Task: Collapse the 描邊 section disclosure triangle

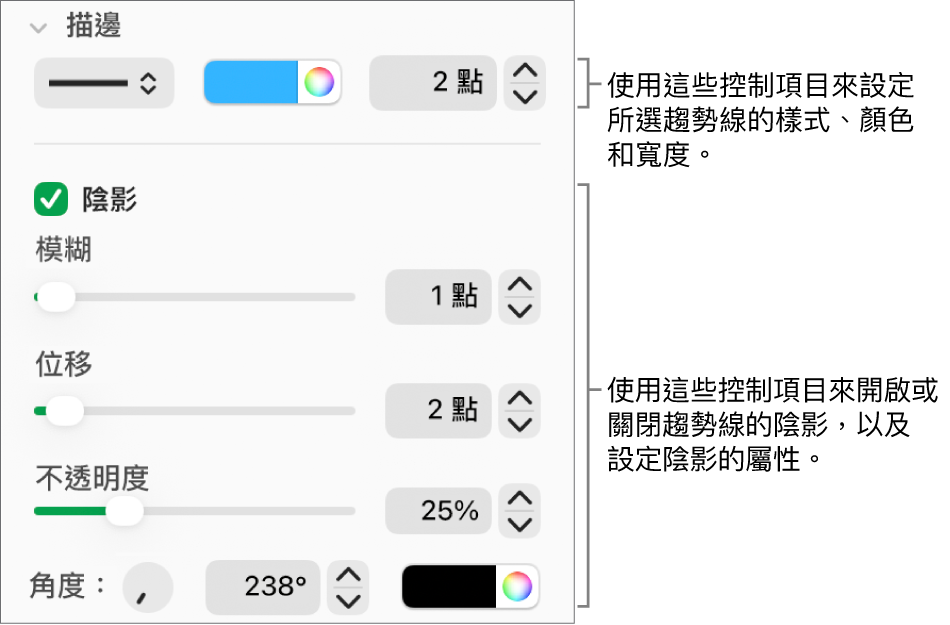Action: (x=37, y=28)
